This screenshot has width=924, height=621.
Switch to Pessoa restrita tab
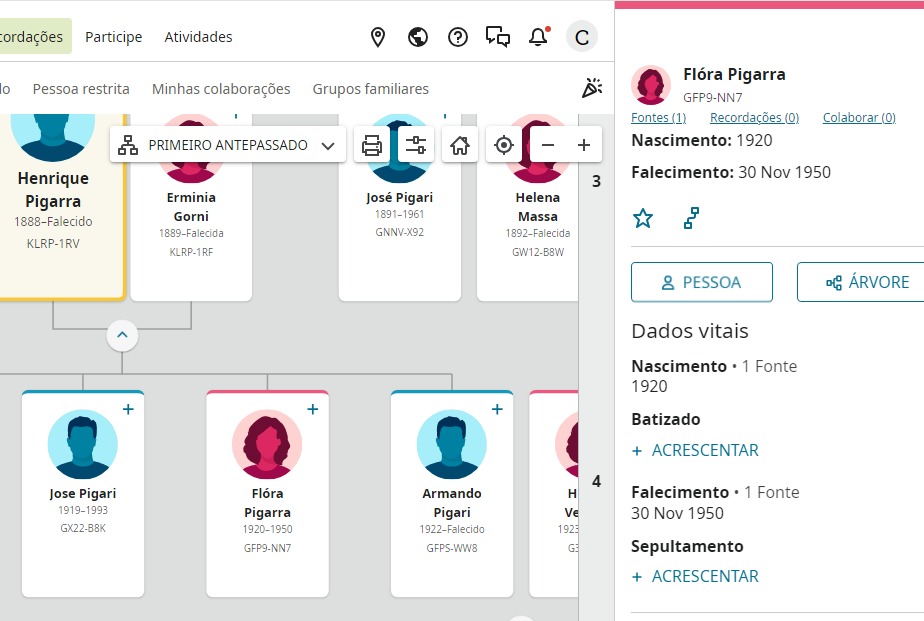81,89
